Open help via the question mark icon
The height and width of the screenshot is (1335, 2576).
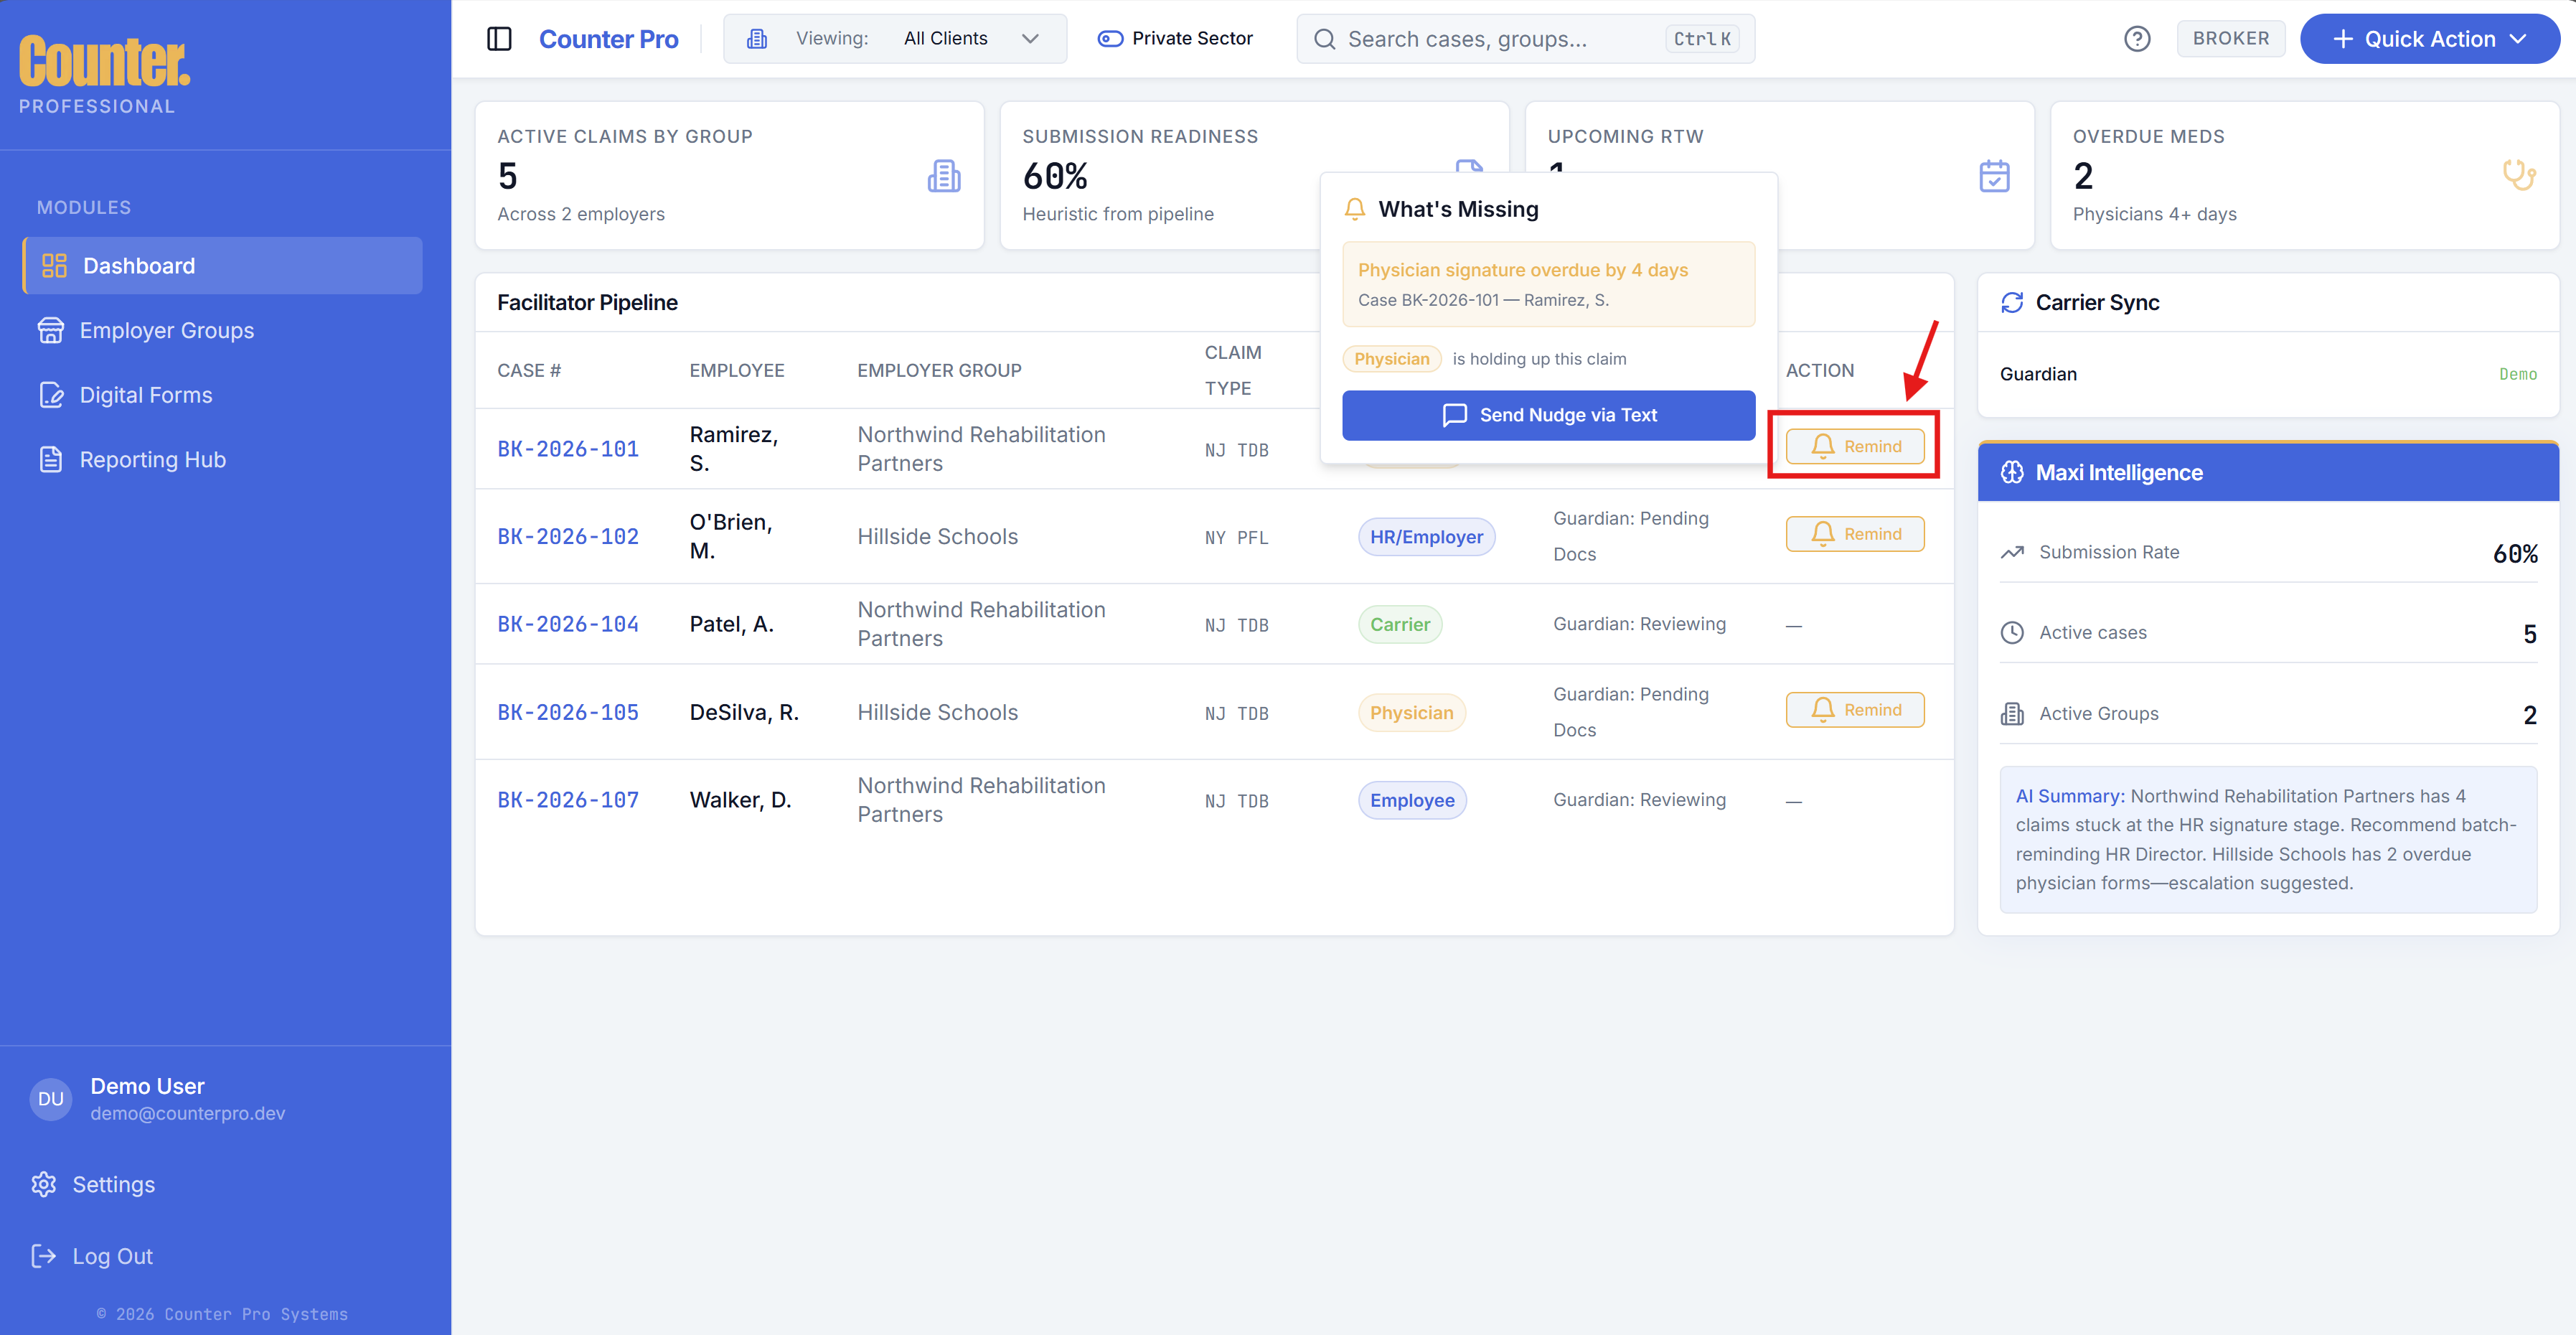2137,38
